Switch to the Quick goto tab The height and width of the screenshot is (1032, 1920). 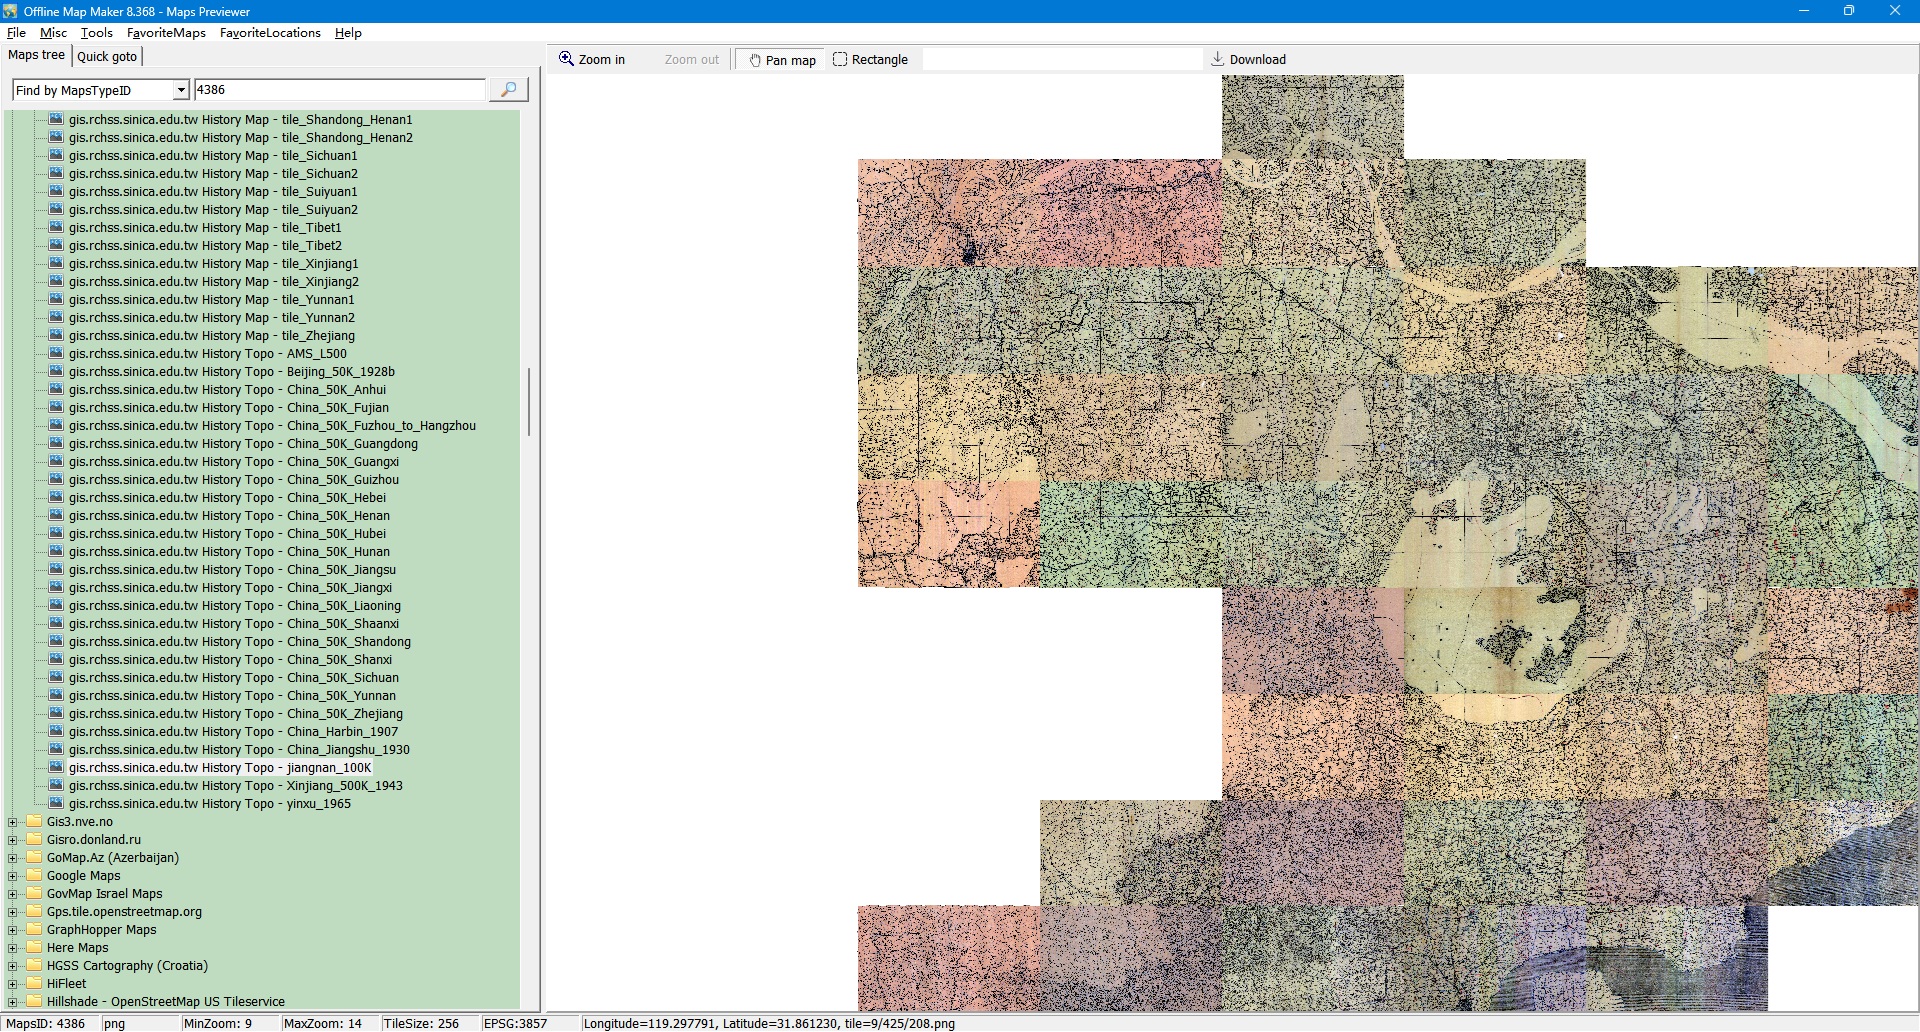107,57
